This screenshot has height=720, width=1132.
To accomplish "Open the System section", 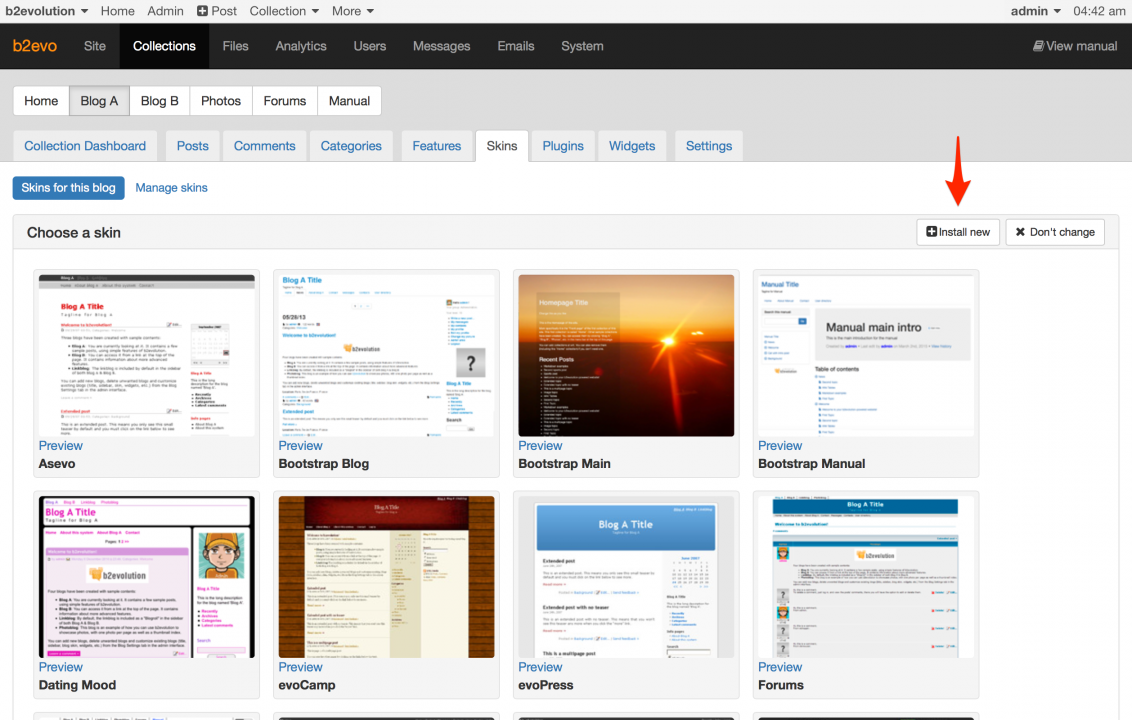I will pos(582,46).
